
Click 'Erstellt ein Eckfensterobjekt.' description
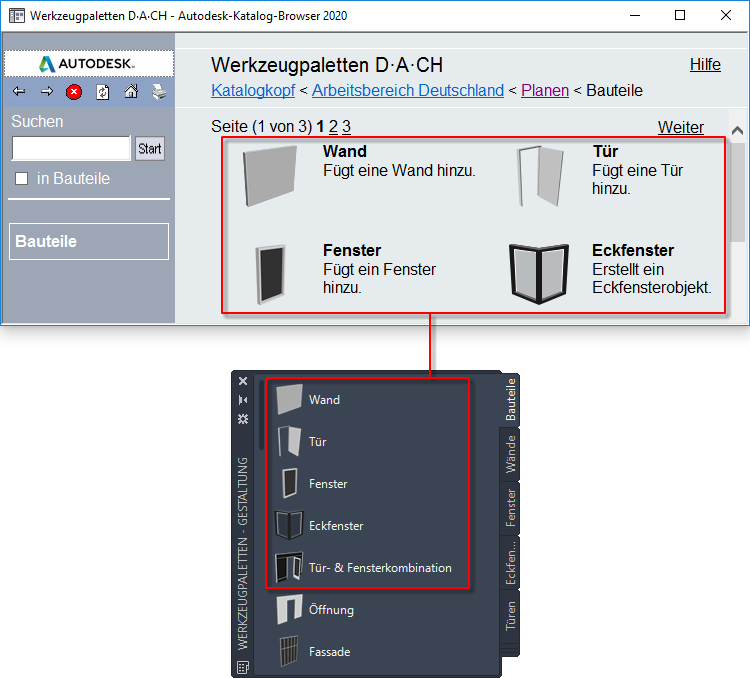point(651,278)
